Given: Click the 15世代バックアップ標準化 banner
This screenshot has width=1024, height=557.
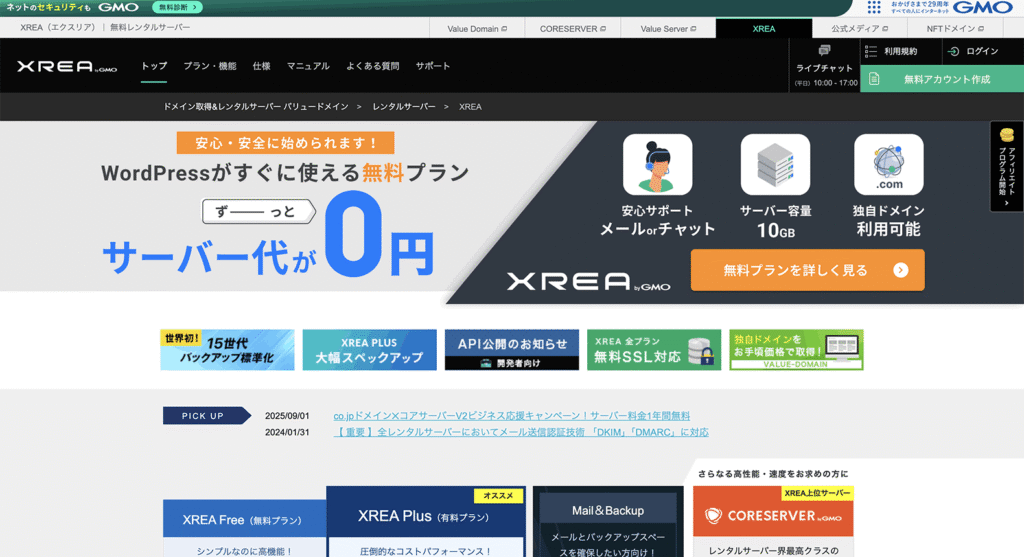Looking at the screenshot, I should [x=228, y=350].
